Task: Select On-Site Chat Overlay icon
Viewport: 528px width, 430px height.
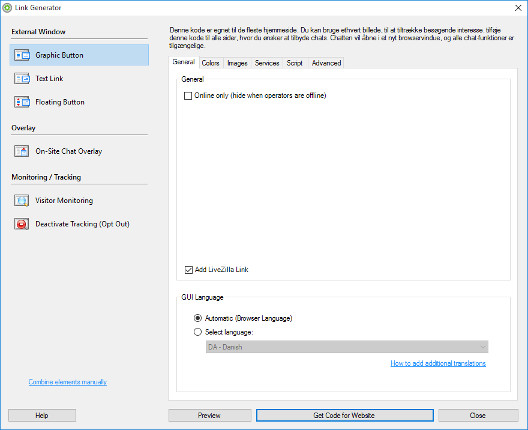Action: pyautogui.click(x=22, y=151)
